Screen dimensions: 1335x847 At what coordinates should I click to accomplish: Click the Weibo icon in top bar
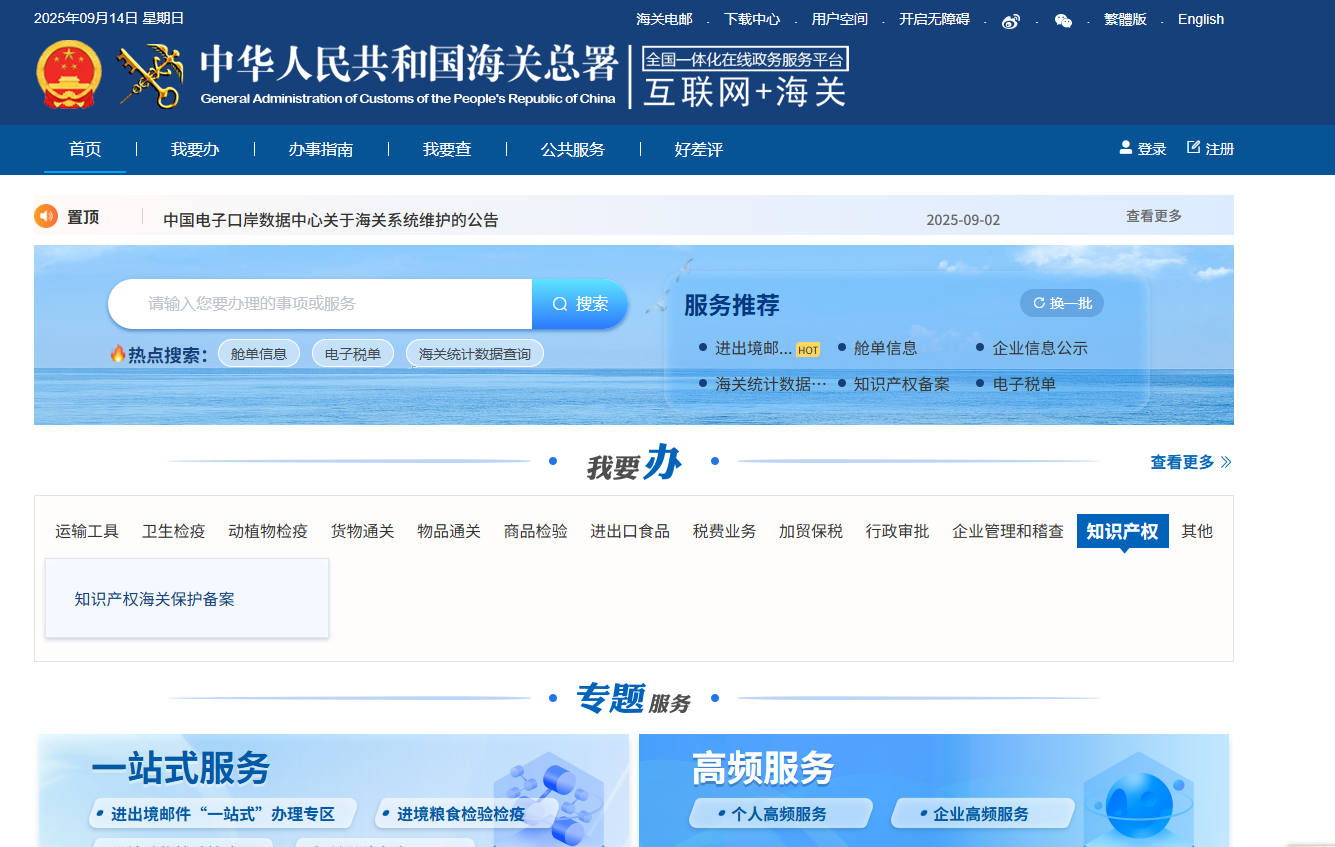[x=1010, y=20]
